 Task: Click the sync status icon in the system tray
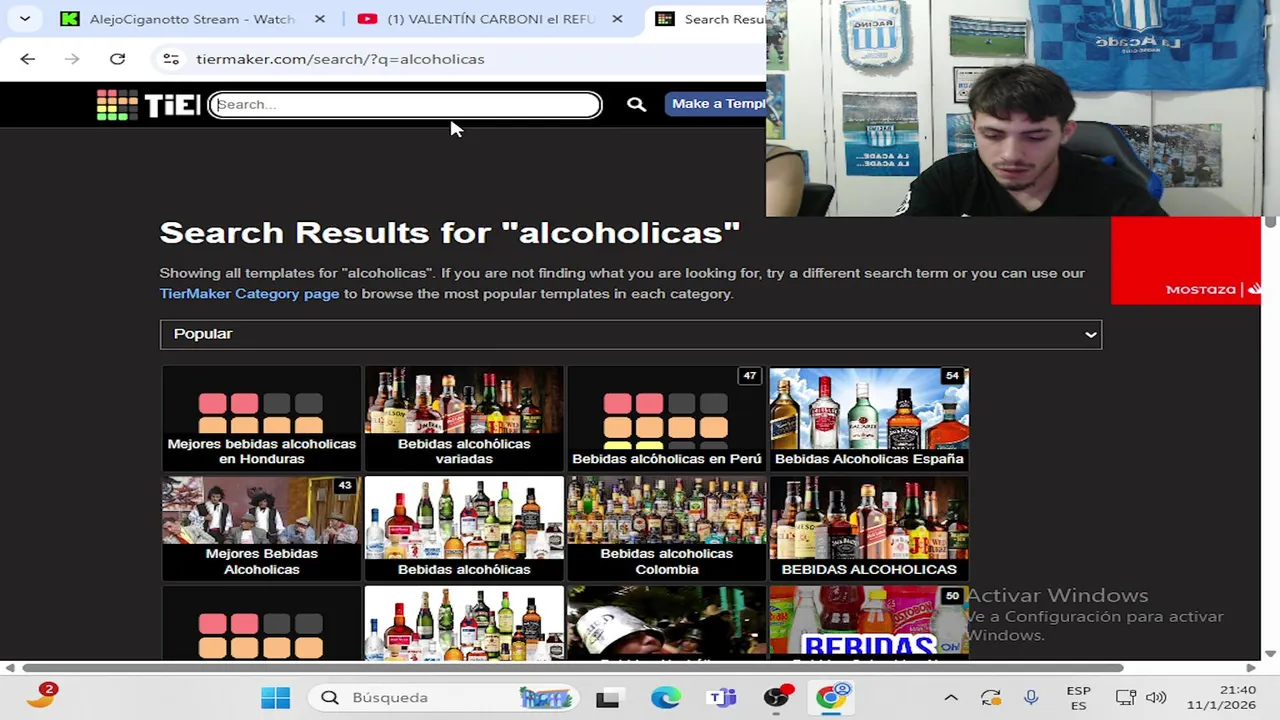[991, 698]
